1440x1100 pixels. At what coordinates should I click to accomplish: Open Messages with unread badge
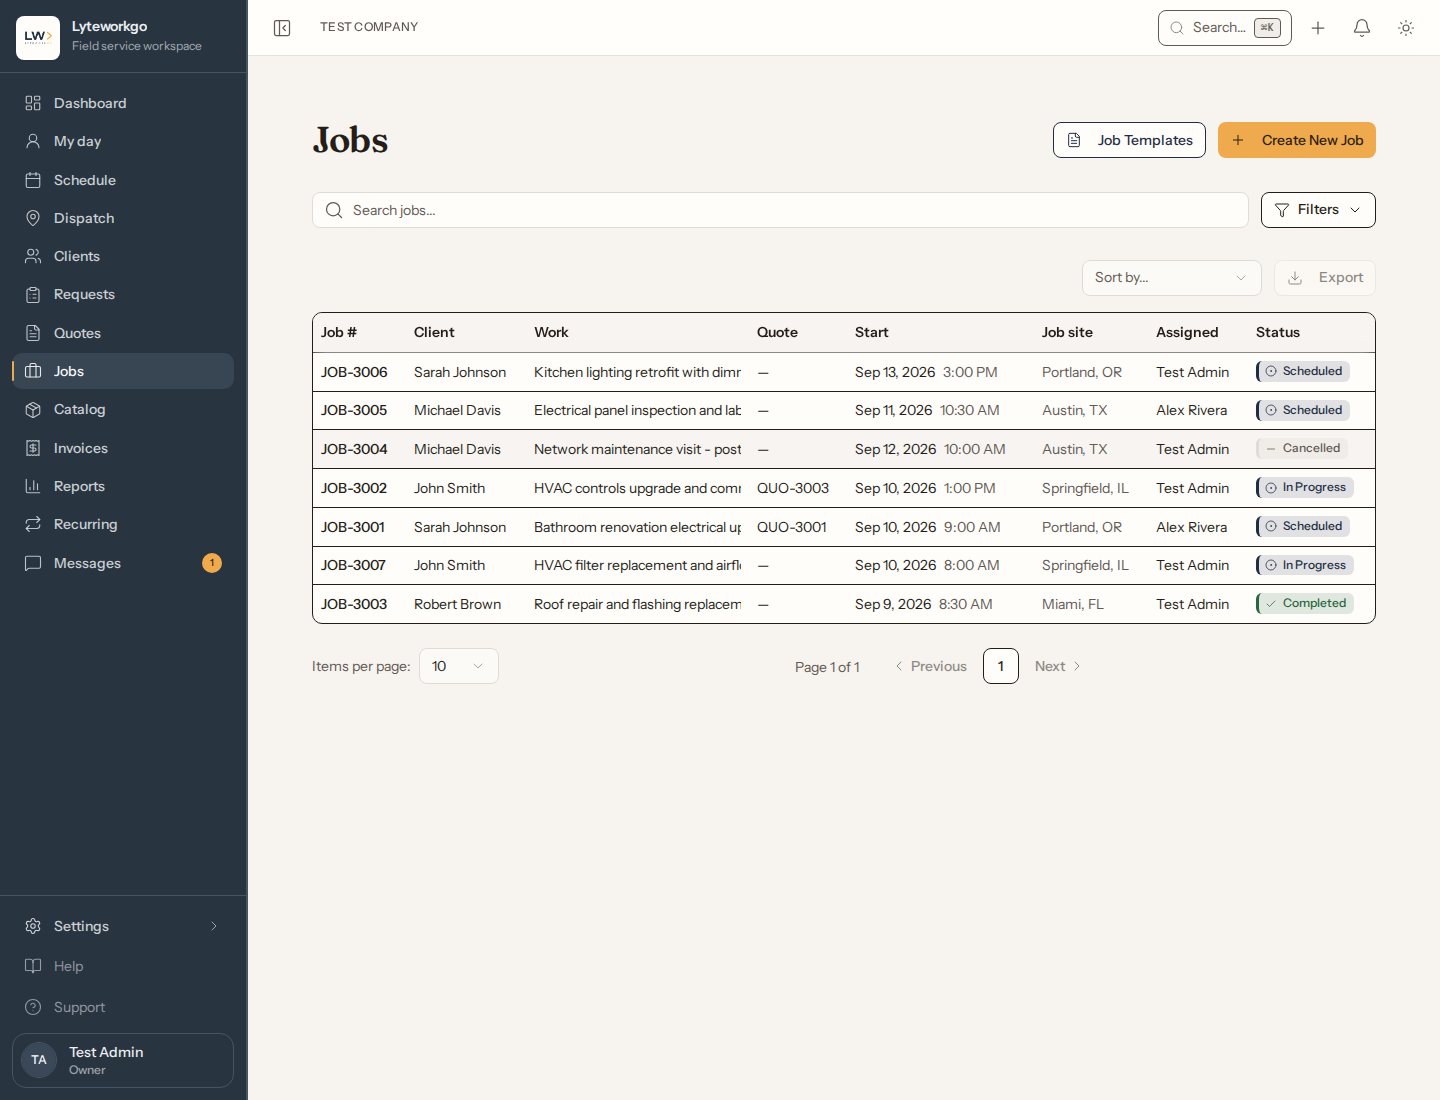point(123,563)
